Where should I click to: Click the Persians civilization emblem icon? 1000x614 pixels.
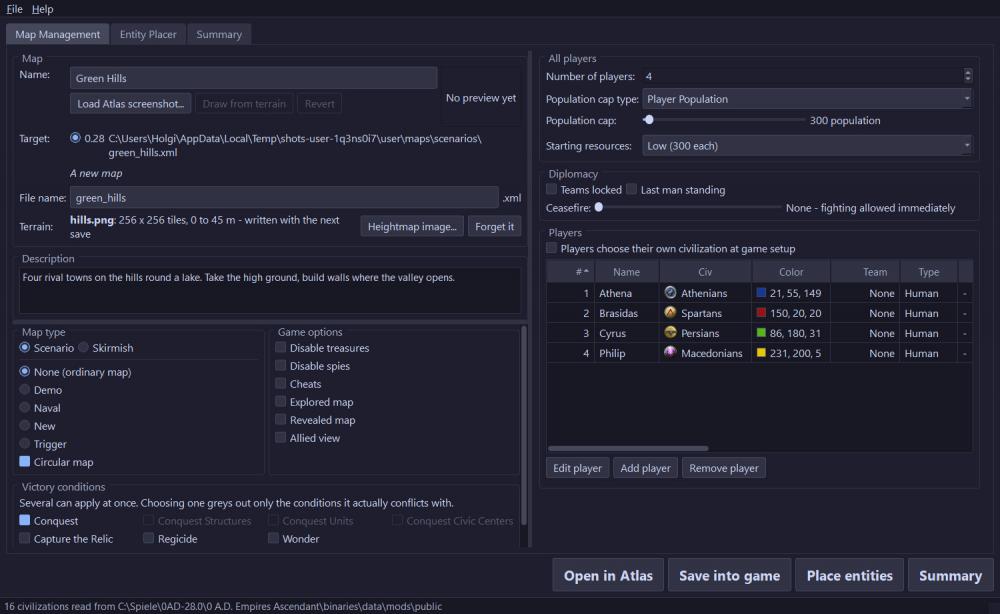pos(670,333)
